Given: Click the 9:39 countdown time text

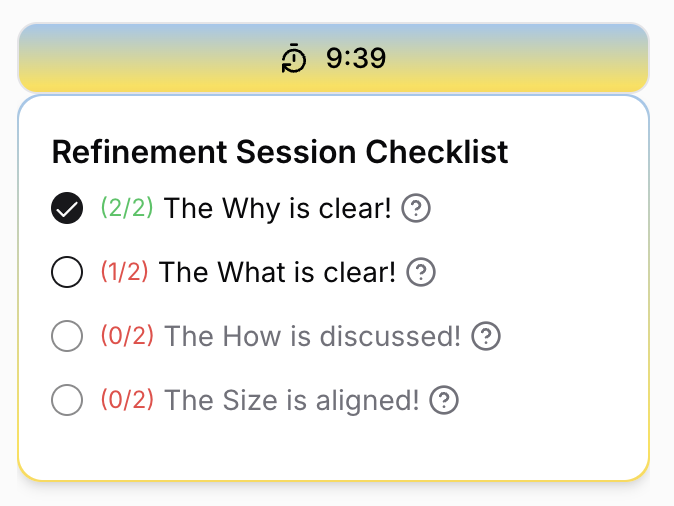Looking at the screenshot, I should coord(356,59).
